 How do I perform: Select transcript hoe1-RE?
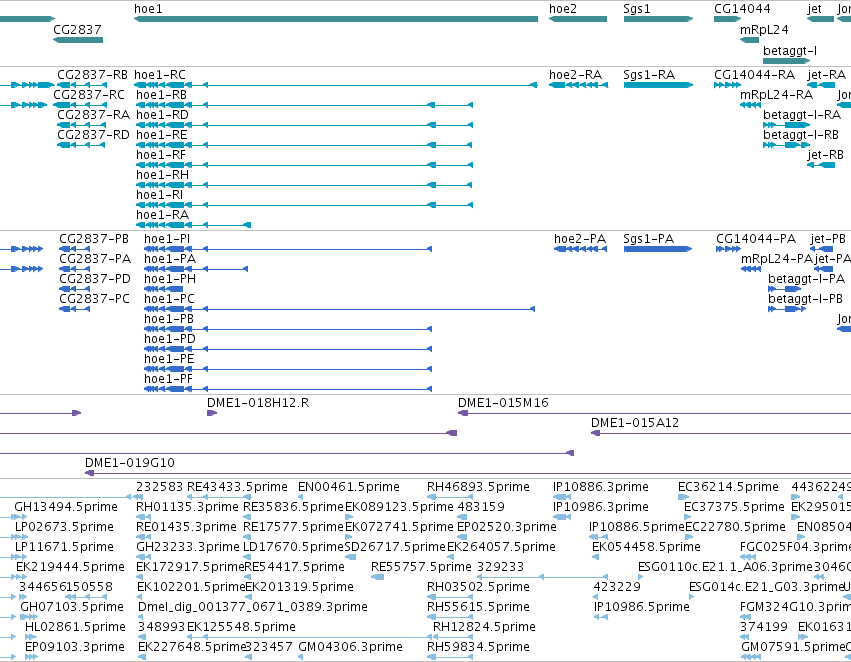pyautogui.click(x=304, y=145)
